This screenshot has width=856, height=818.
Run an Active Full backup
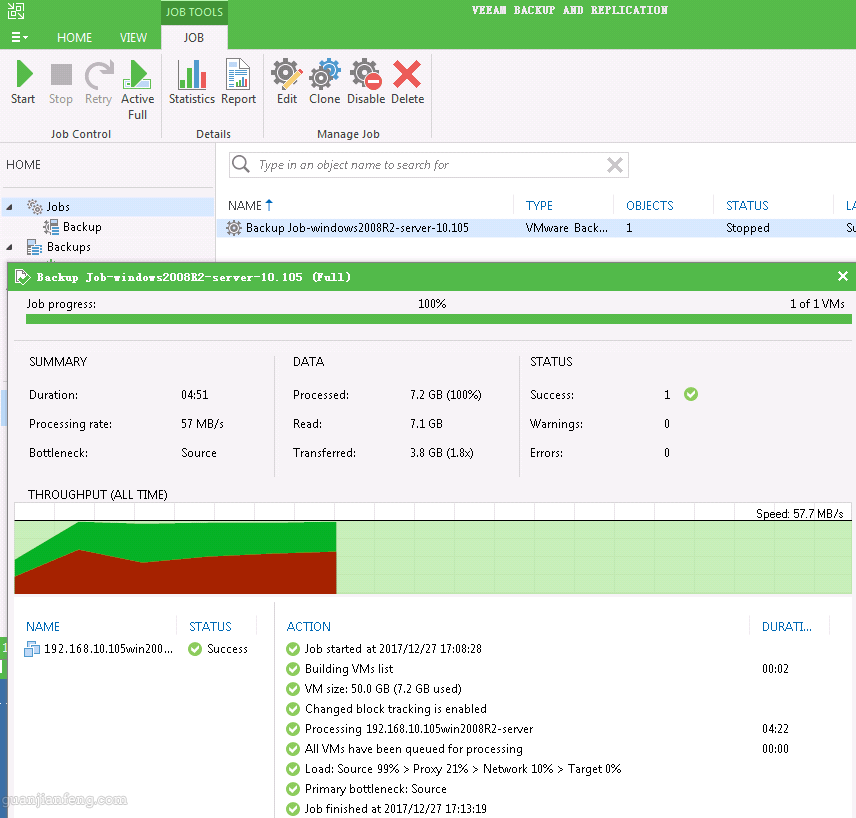(x=137, y=82)
